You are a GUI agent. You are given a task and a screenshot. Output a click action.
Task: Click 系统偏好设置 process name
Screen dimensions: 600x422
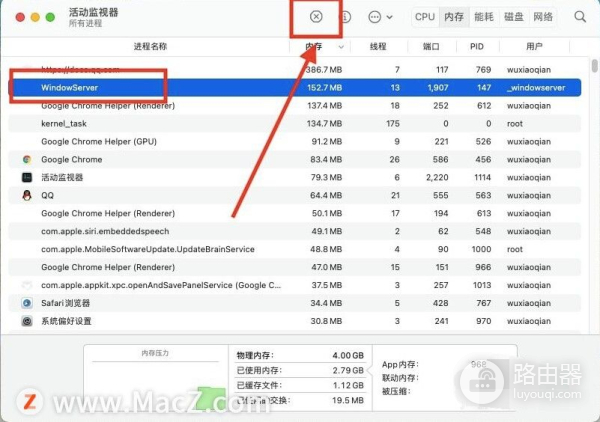point(66,321)
